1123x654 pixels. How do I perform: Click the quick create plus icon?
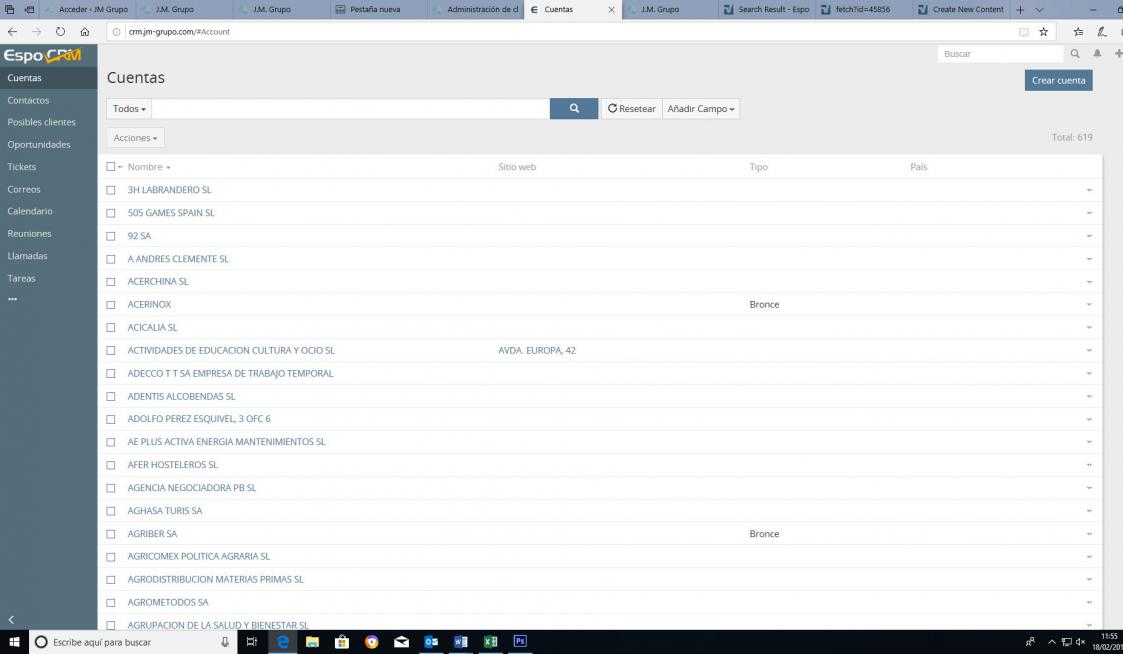click(x=1118, y=54)
